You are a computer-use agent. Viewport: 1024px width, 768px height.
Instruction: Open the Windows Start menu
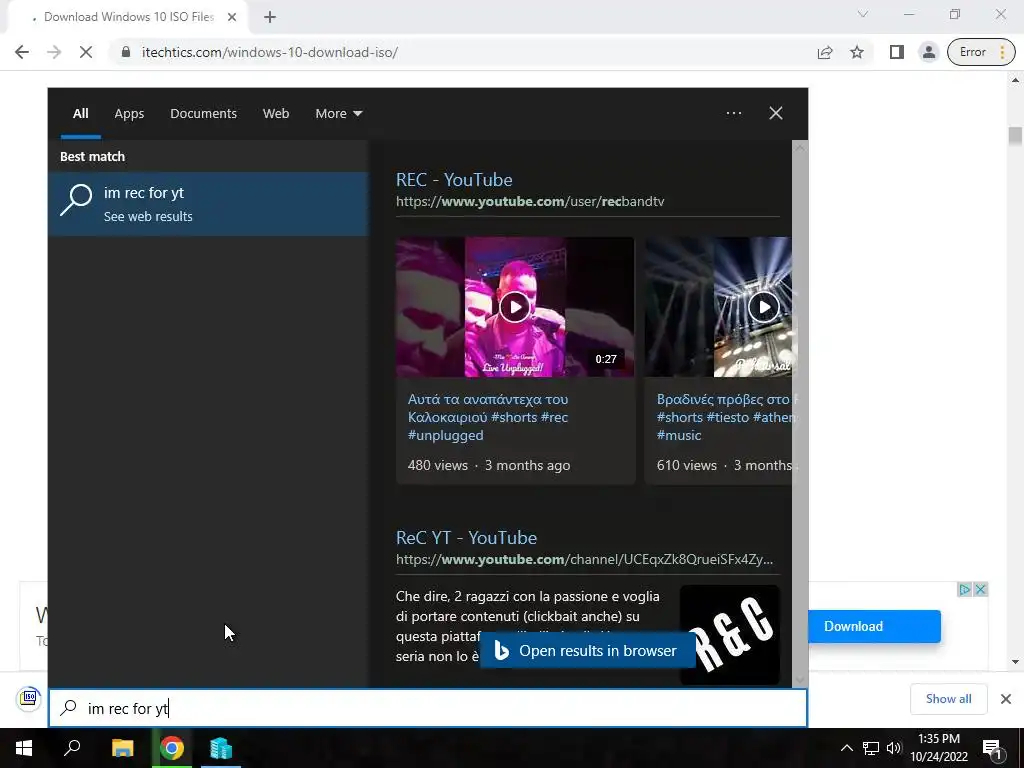[x=24, y=748]
